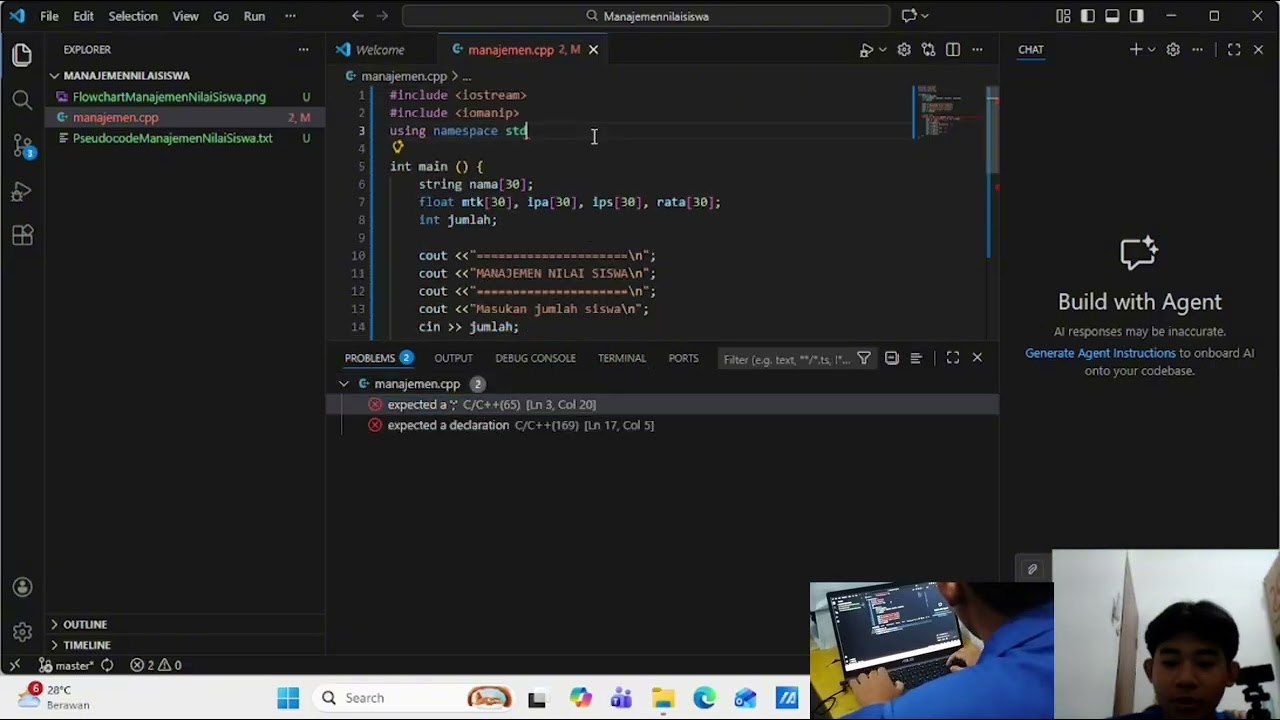Viewport: 1280px width, 720px height.
Task: Switch to the OUTPUT panel tab
Action: pos(453,358)
